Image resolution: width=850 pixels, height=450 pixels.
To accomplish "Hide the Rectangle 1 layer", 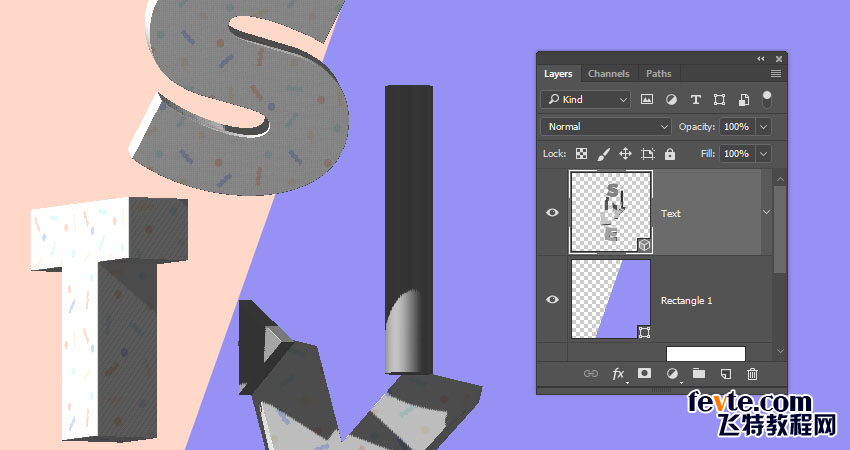I will click(552, 299).
